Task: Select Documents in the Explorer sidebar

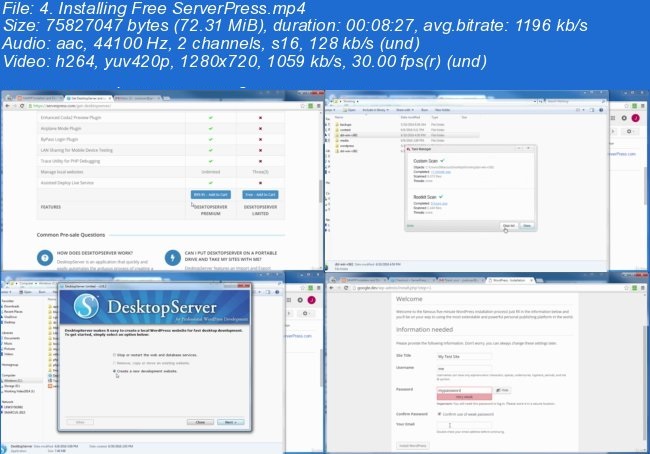Action: 12,338
